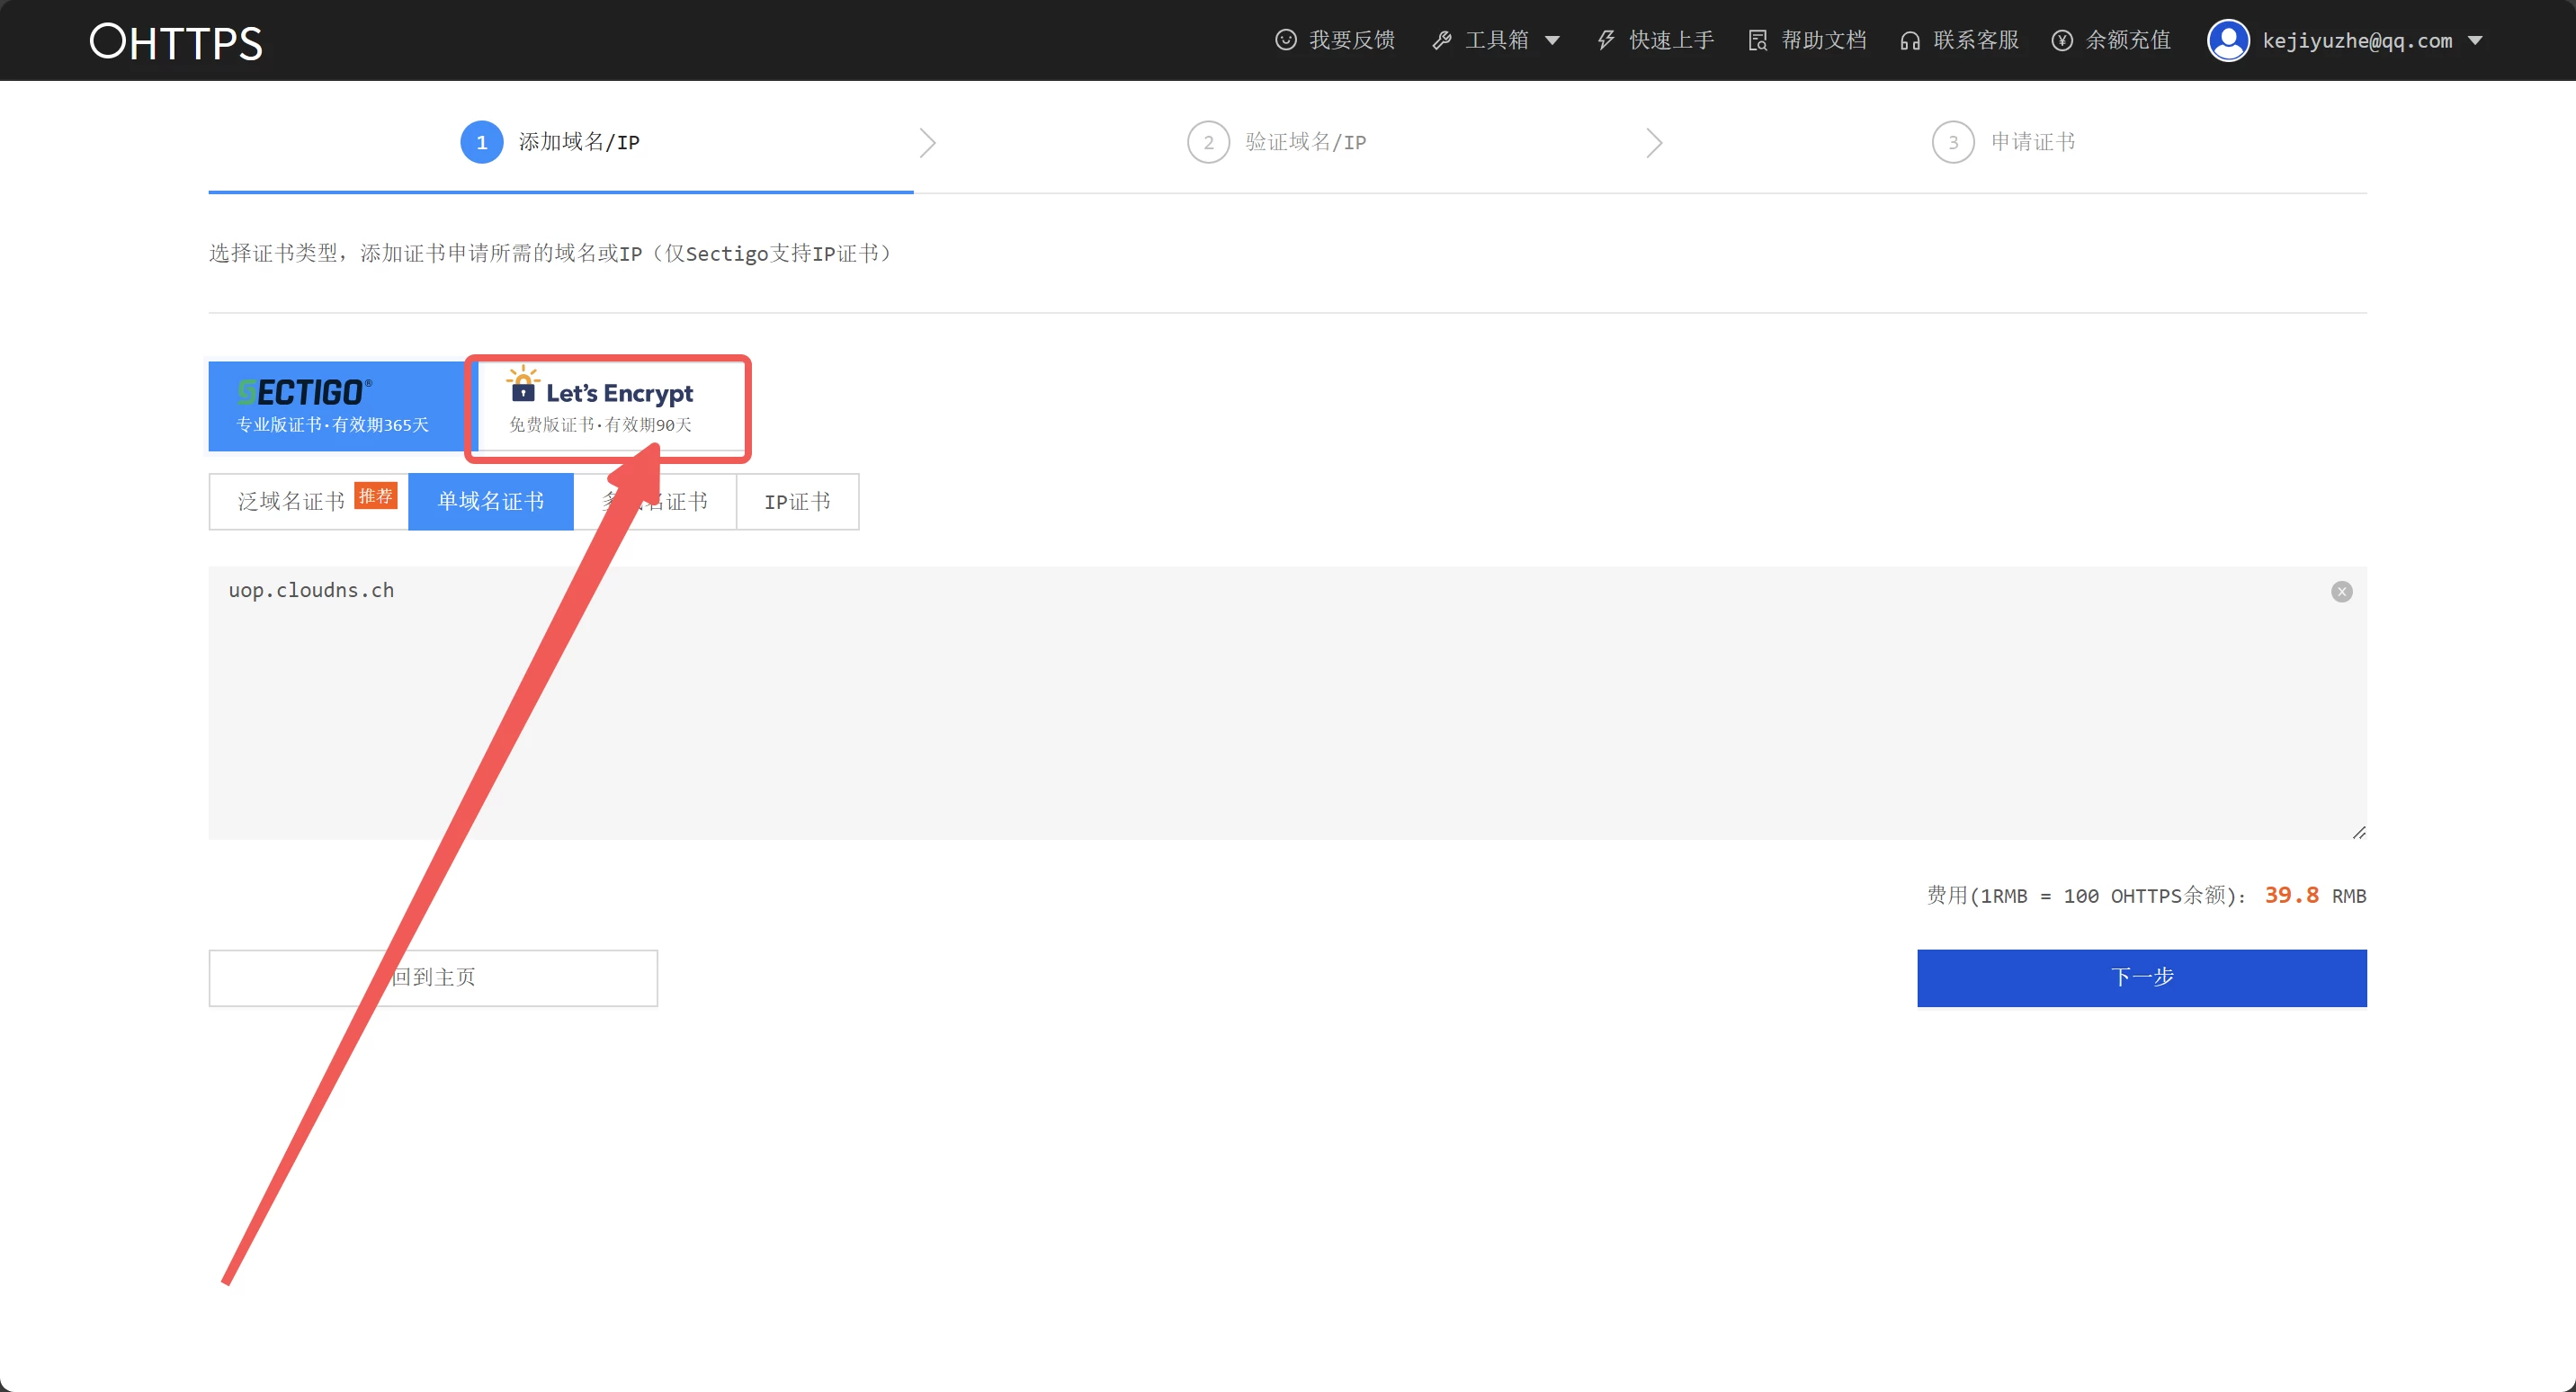Click the user avatar icon
The image size is (2576, 1392).
point(2227,40)
